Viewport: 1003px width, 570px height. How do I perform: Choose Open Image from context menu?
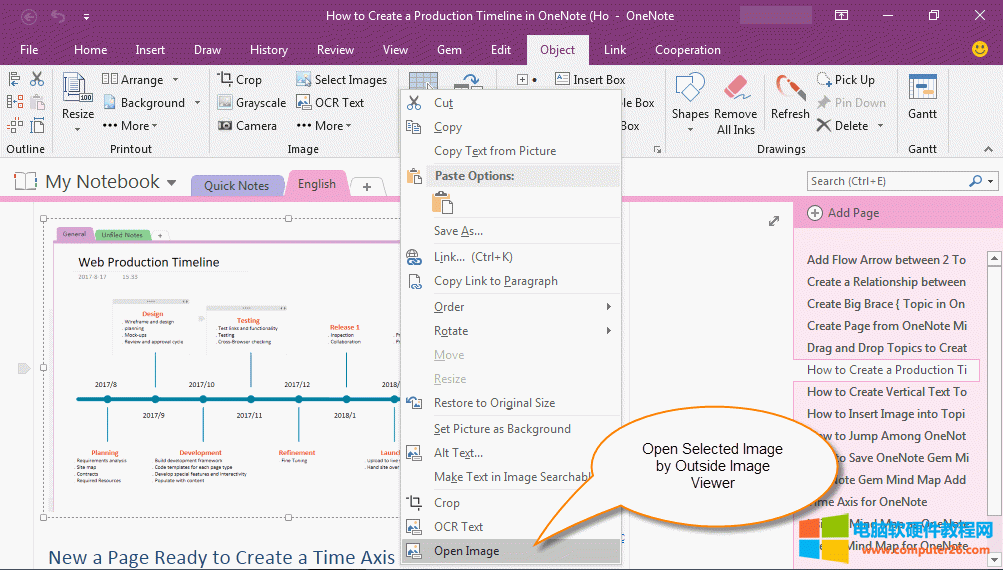pos(466,551)
